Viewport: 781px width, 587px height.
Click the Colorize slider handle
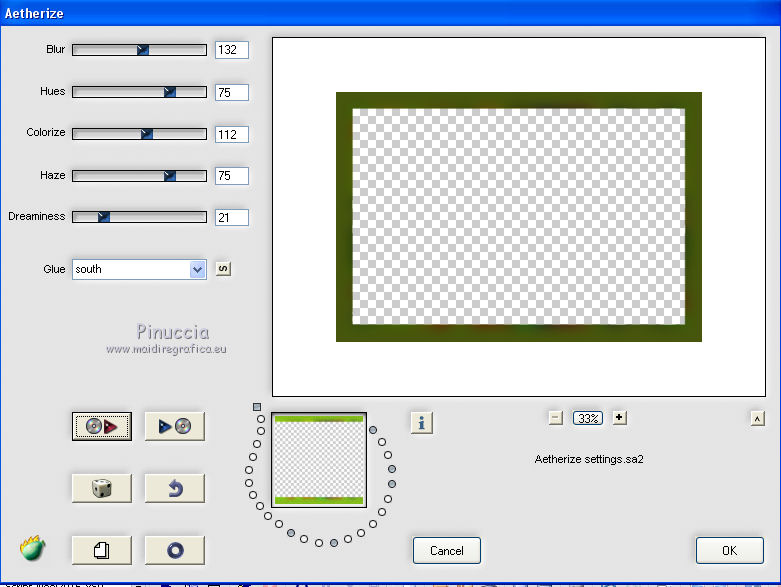tap(146, 134)
